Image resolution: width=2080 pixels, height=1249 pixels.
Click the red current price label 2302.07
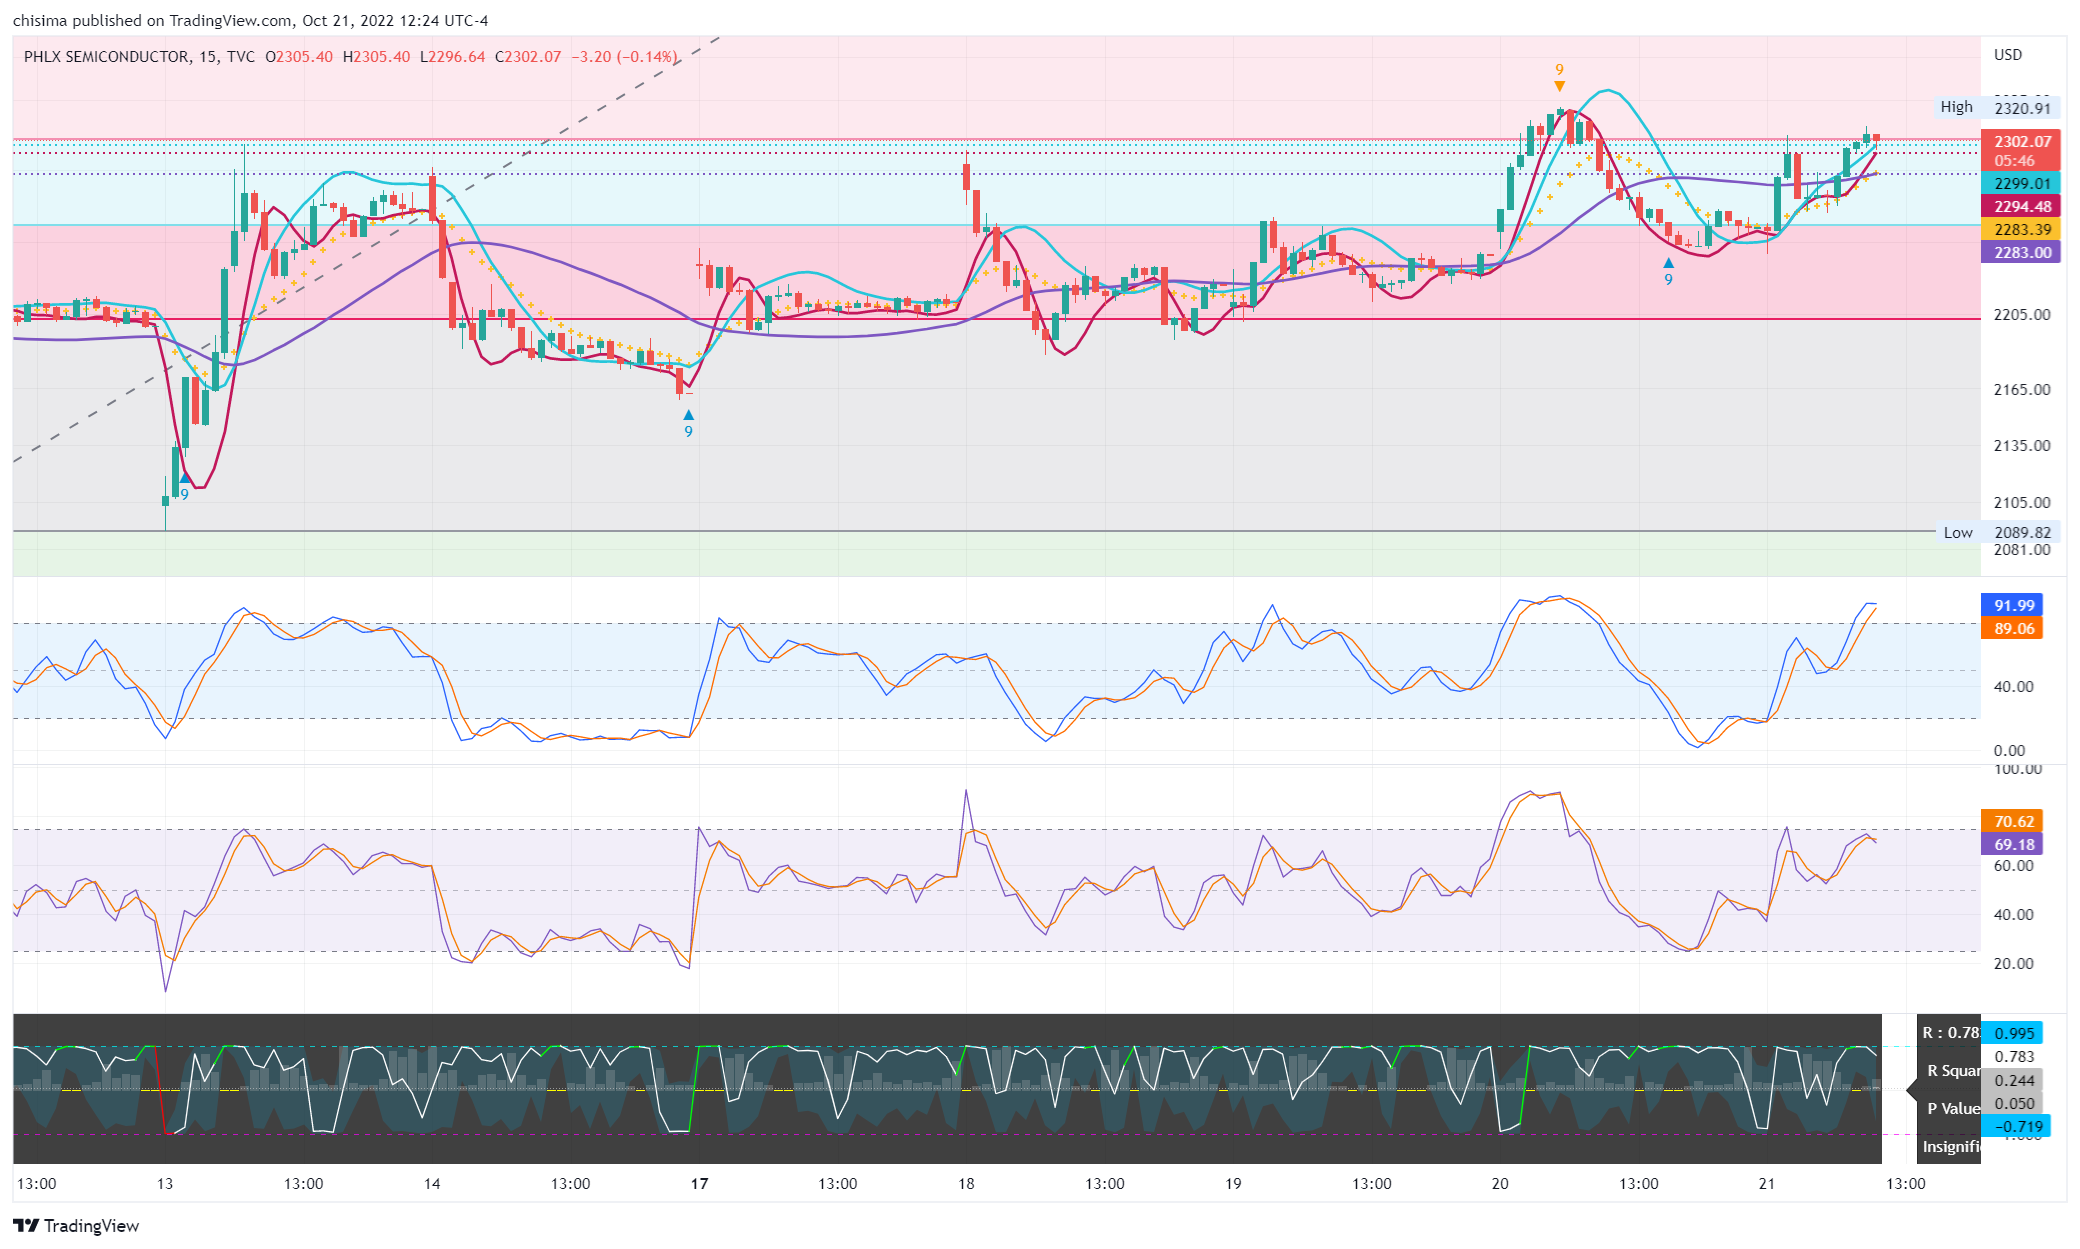2021,142
